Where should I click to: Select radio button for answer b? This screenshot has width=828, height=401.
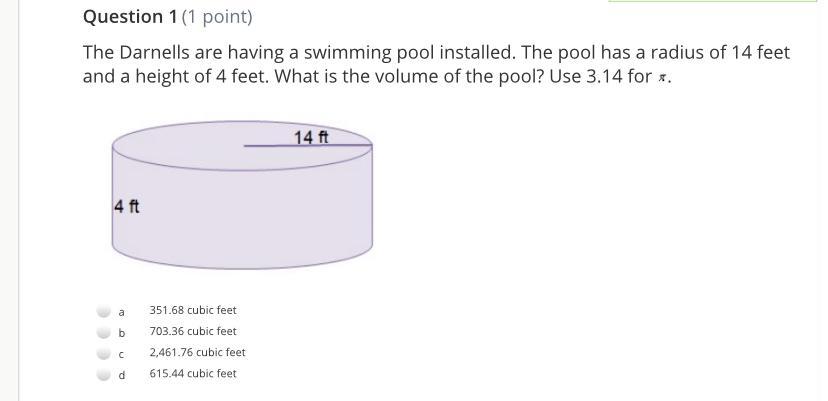tap(104, 332)
